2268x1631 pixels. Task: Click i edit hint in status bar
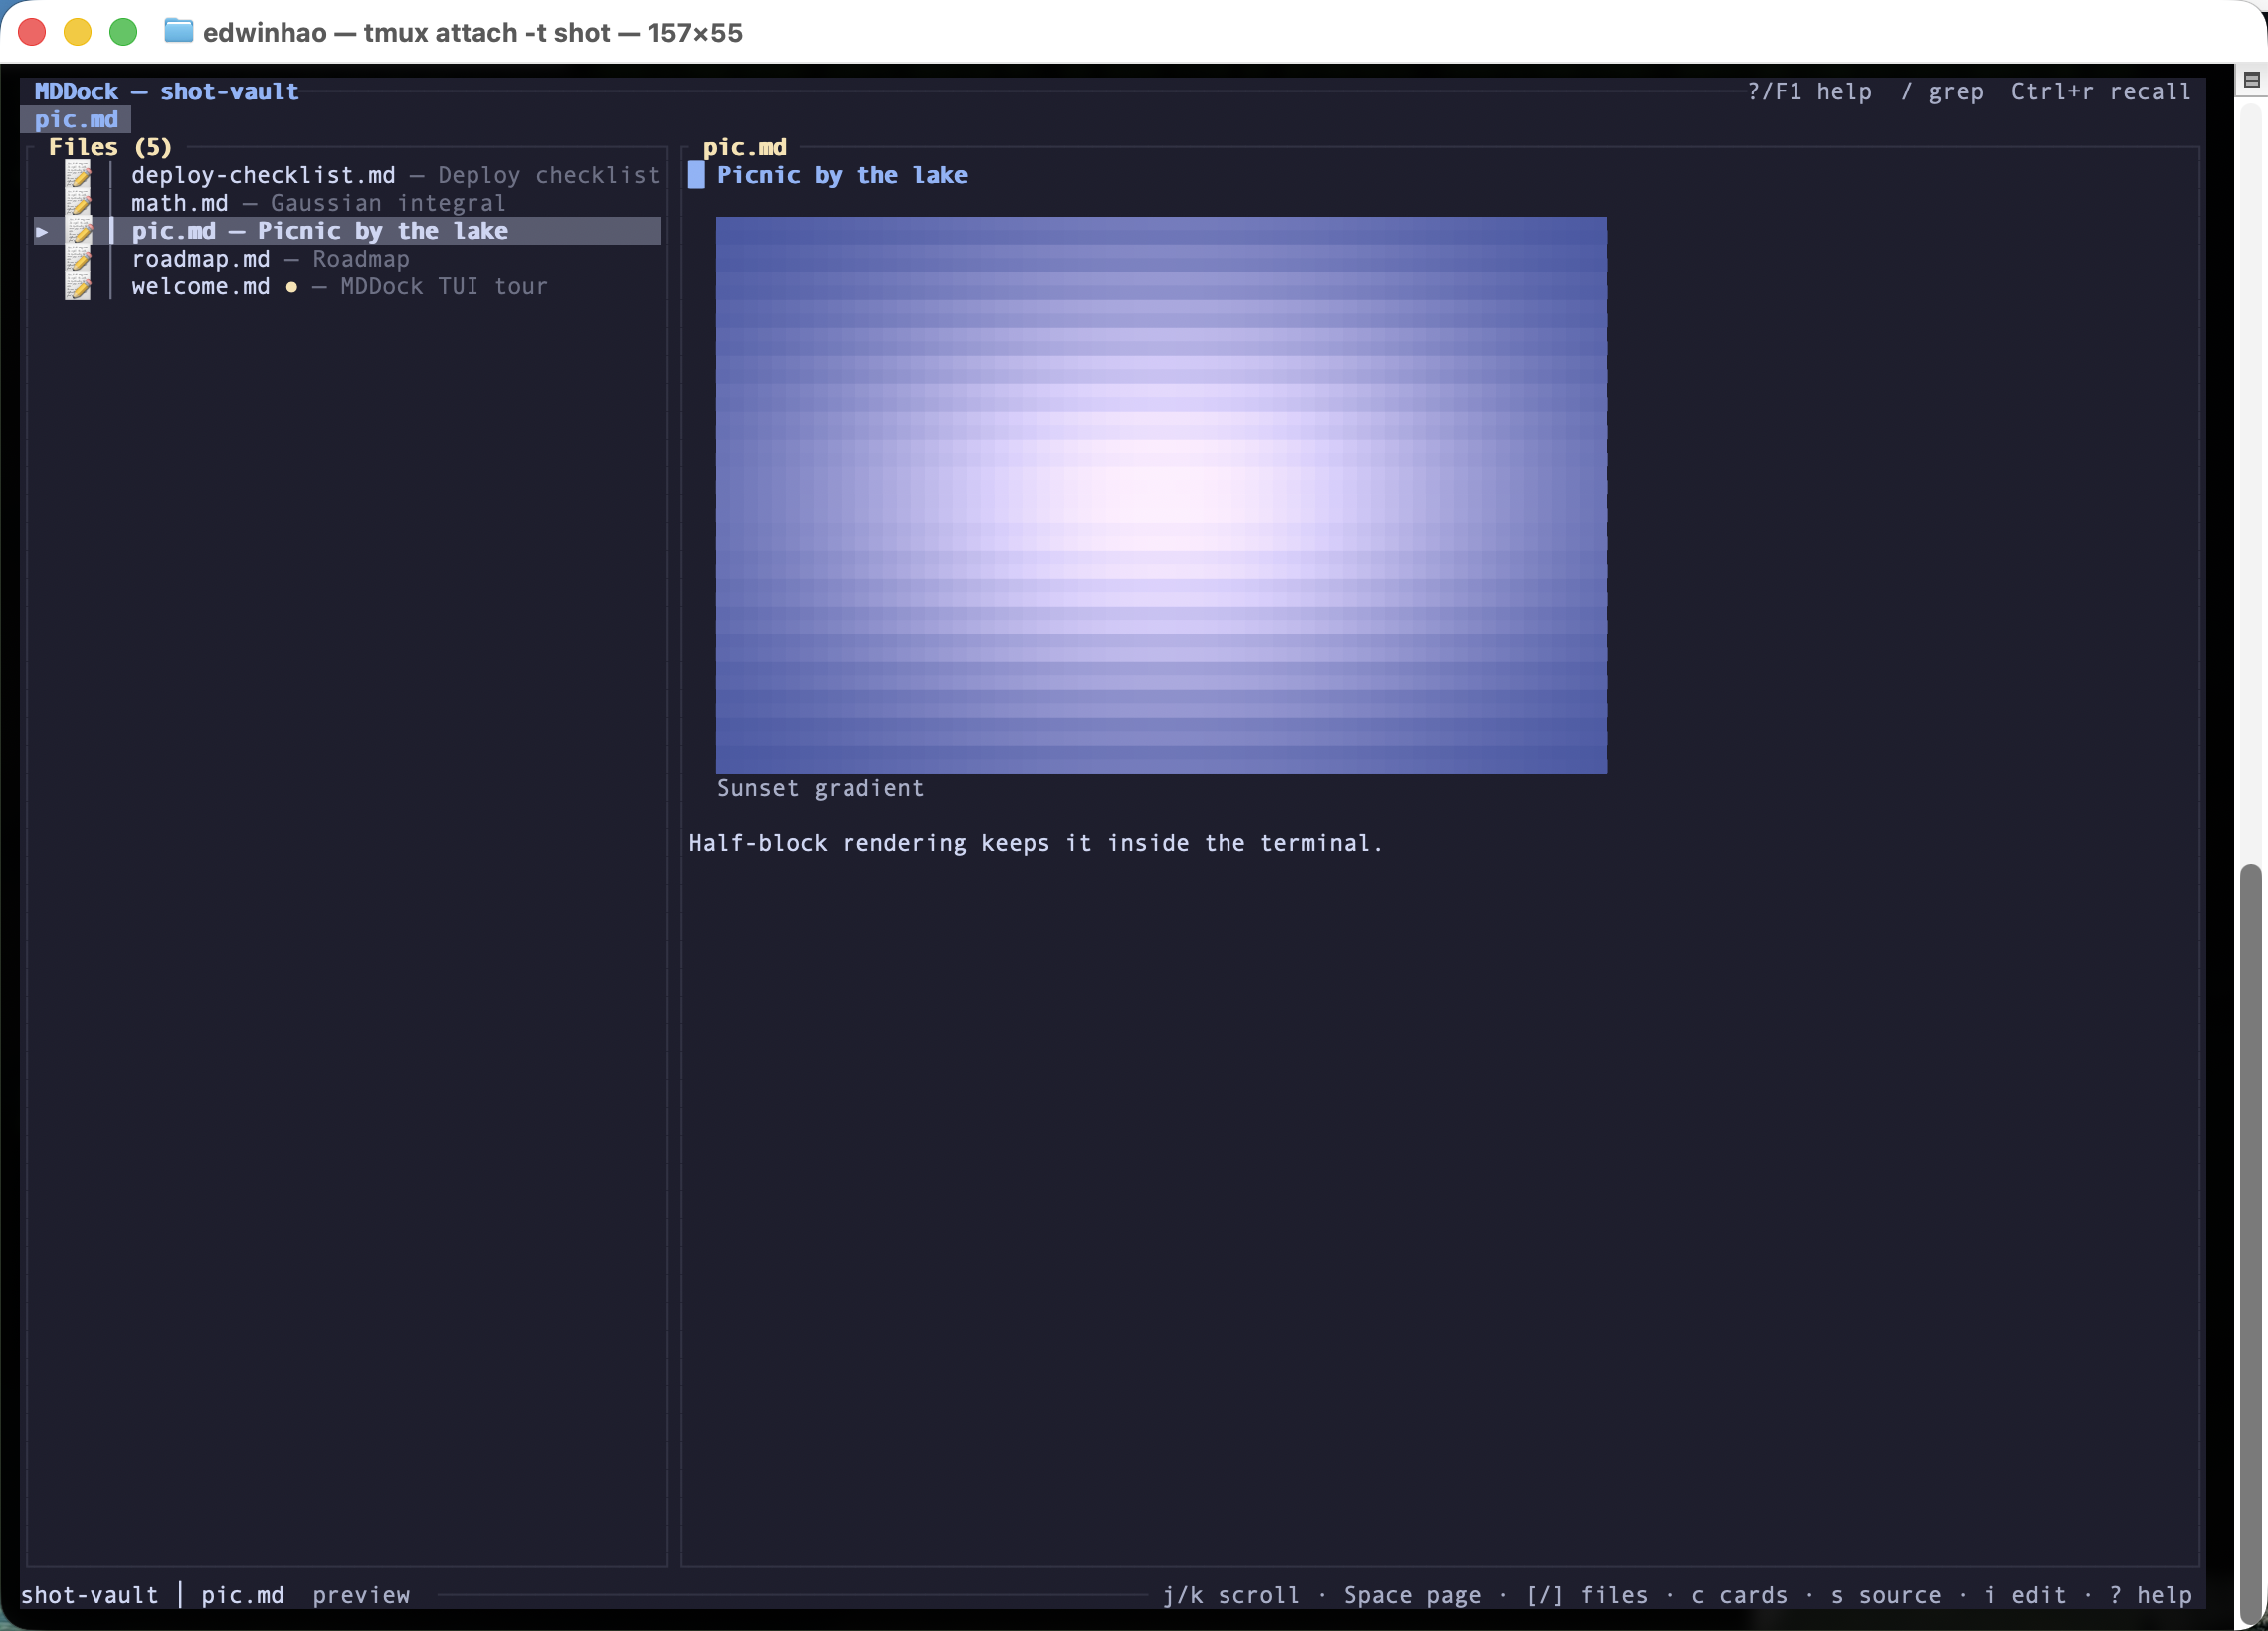coord(2025,1596)
